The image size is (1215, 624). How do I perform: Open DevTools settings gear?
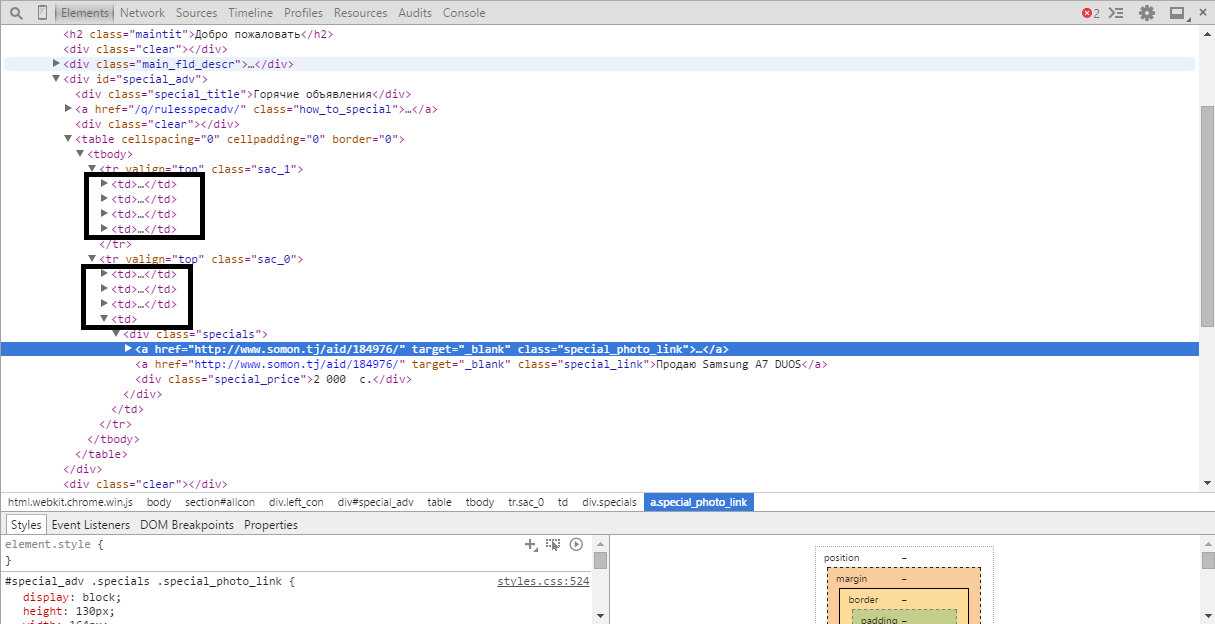pos(1147,13)
